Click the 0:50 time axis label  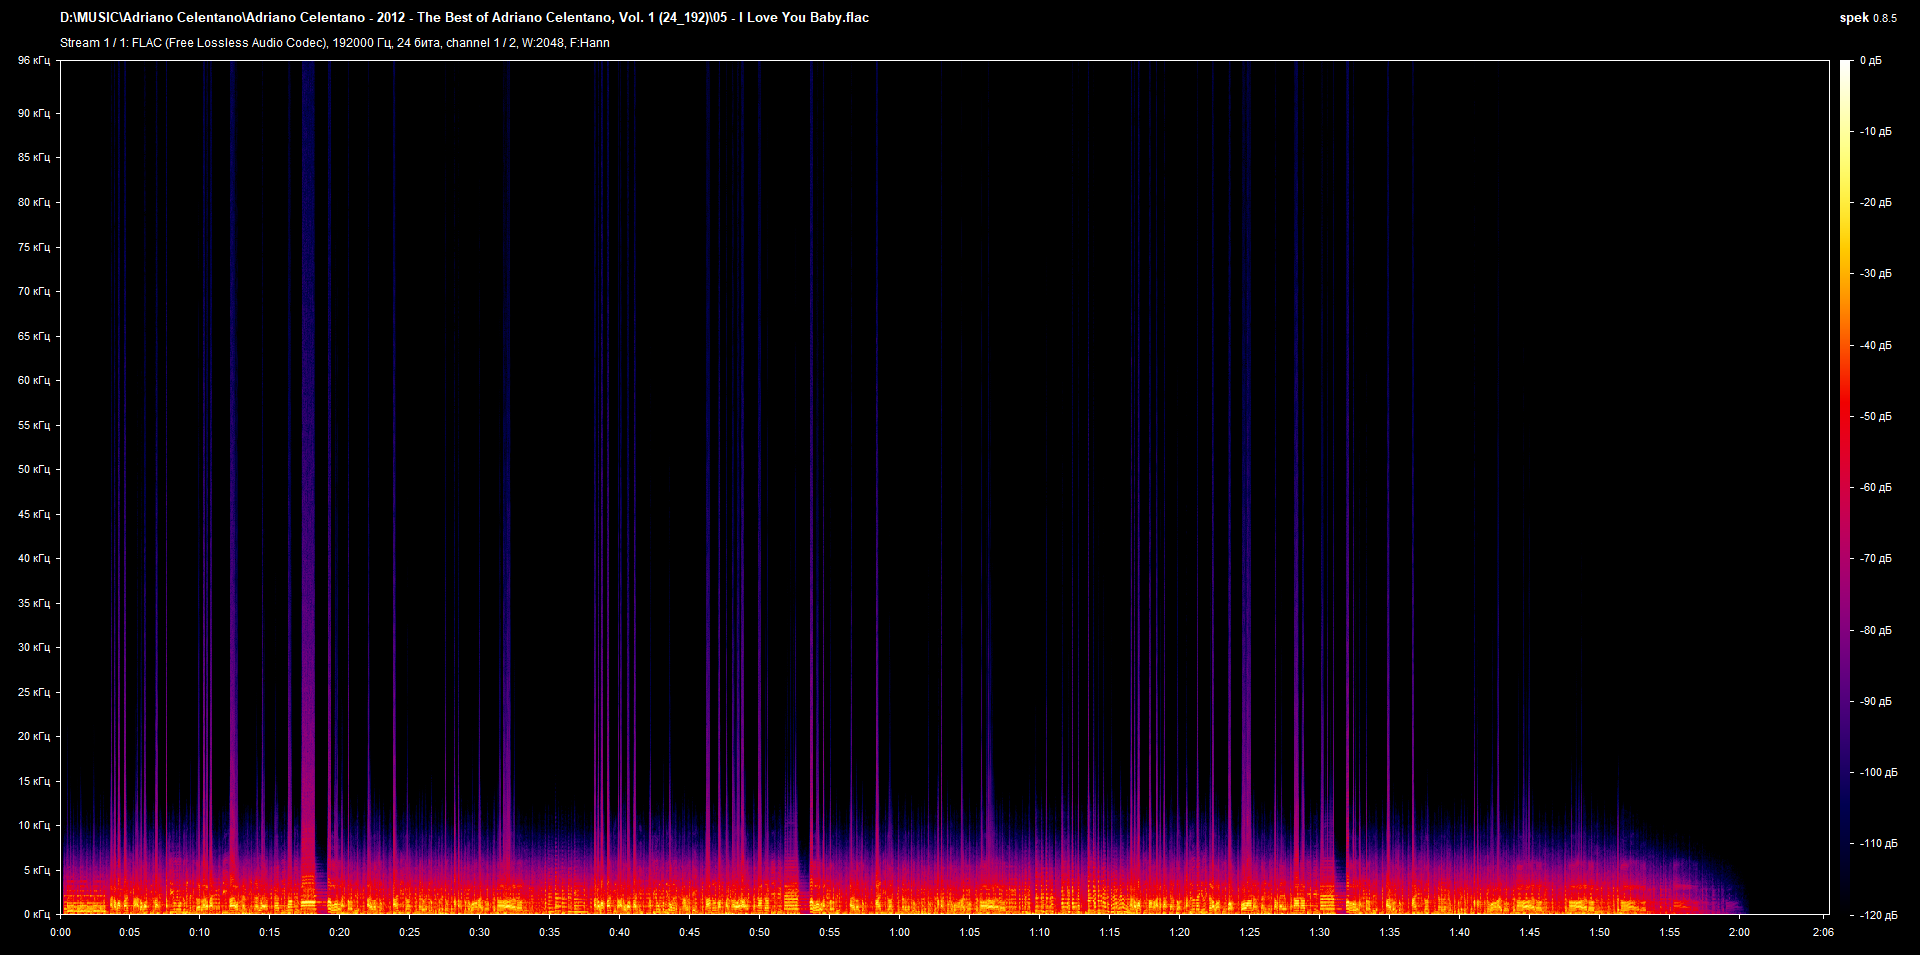click(760, 932)
